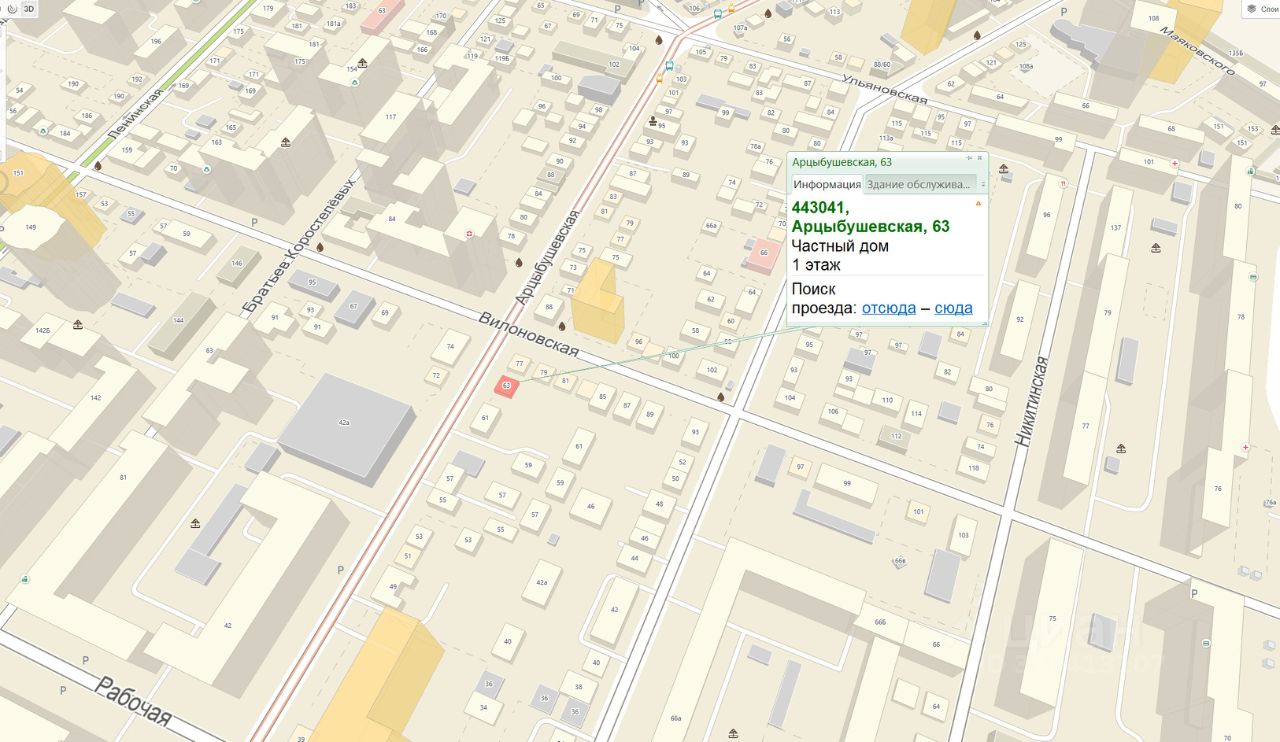Viewport: 1280px width, 742px height.
Task: Click the parking icon near building 49
Action: (x=341, y=570)
